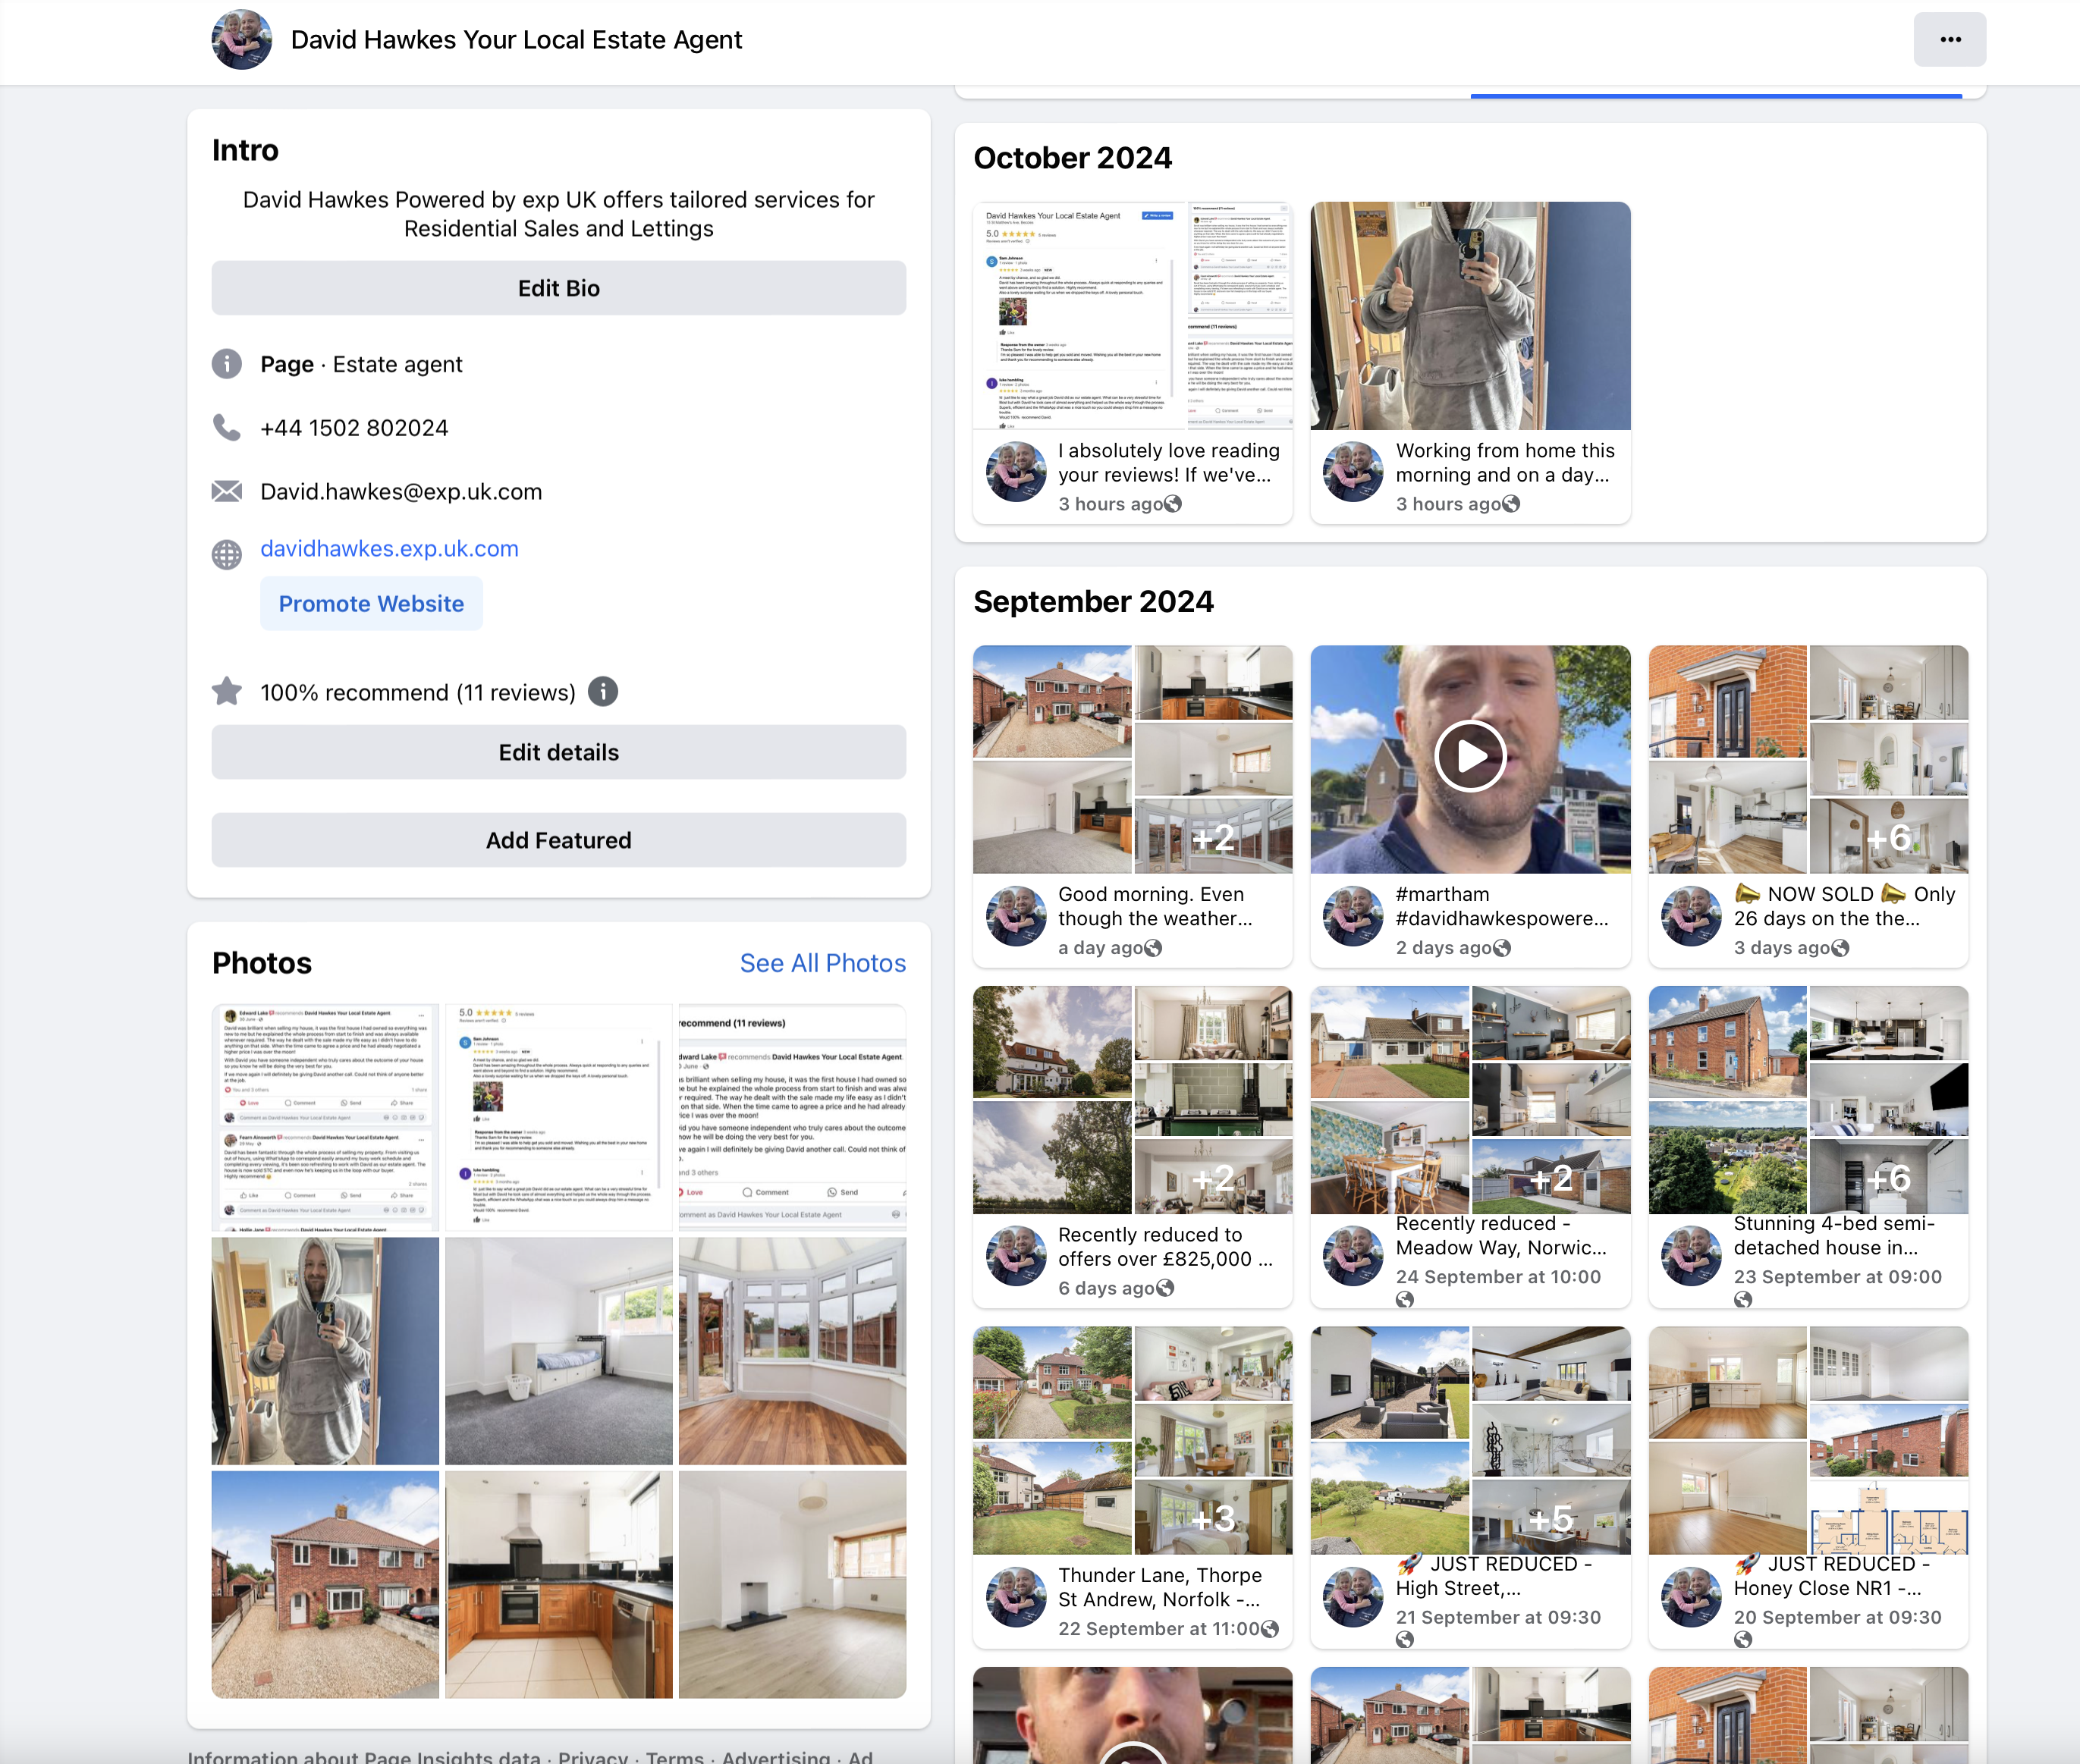Click 'Stunning 4-bed semi-detached house' post text
The width and height of the screenshot is (2080, 1764).
1833,1235
